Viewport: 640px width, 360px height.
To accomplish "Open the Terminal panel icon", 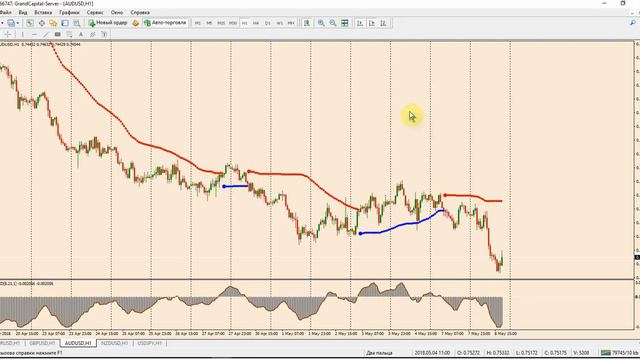I will pos(65,23).
